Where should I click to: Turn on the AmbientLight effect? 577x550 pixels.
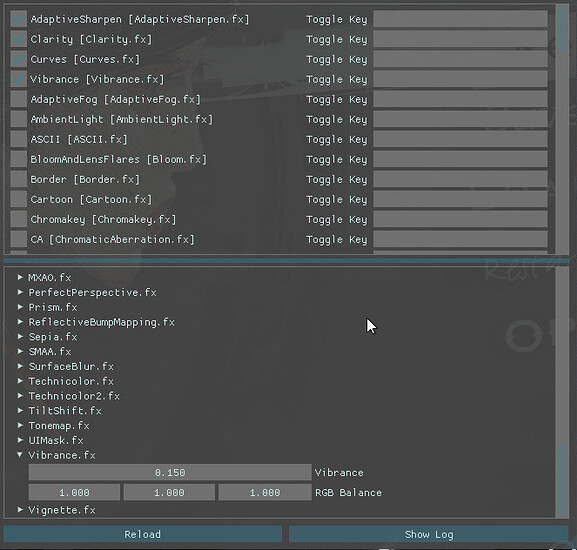18,119
